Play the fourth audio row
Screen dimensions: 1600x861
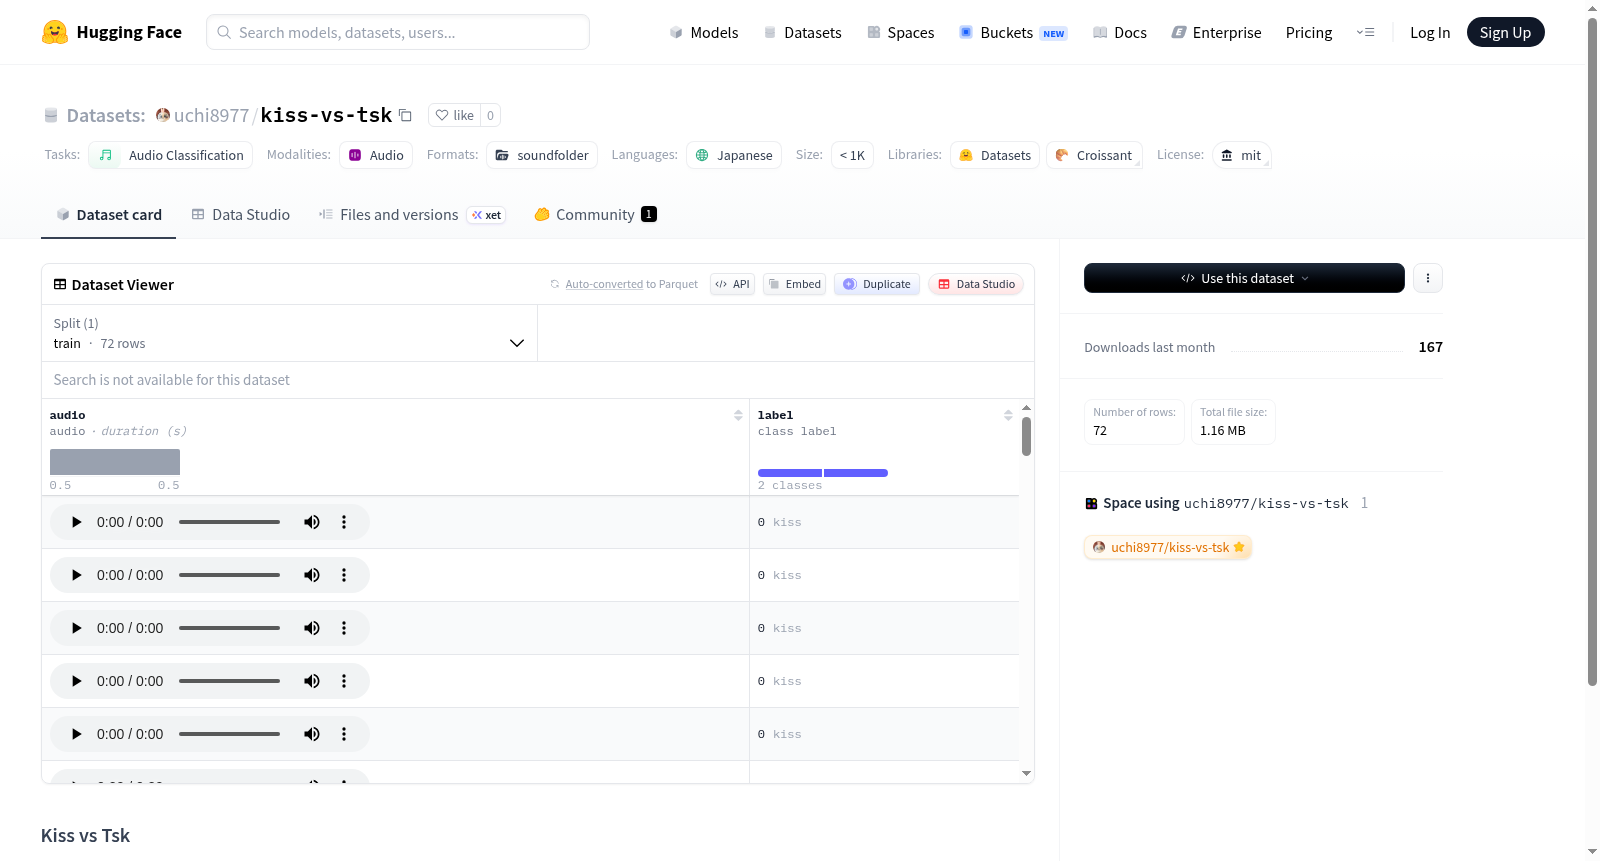[x=77, y=681]
